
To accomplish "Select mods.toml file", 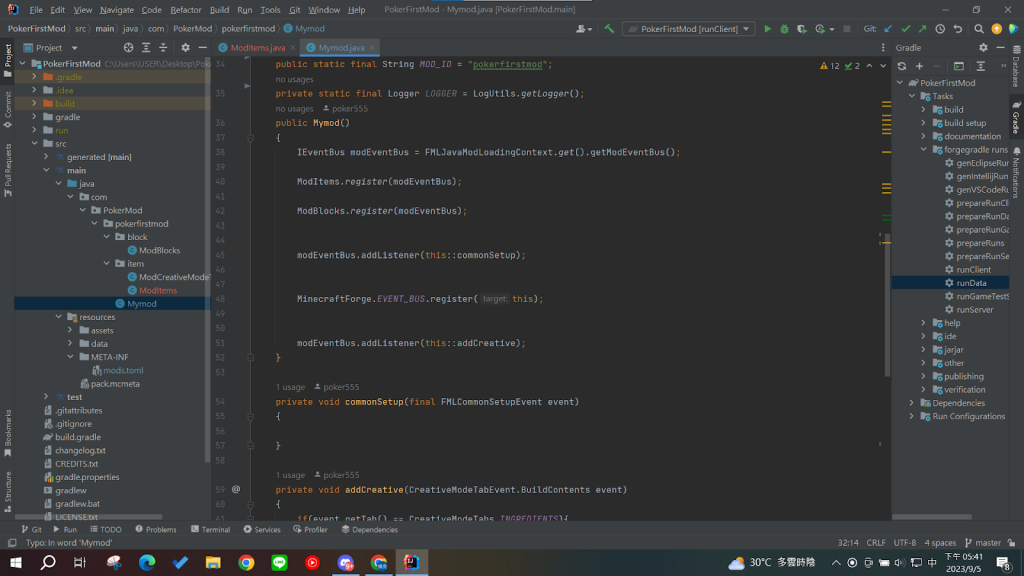I will click(123, 370).
